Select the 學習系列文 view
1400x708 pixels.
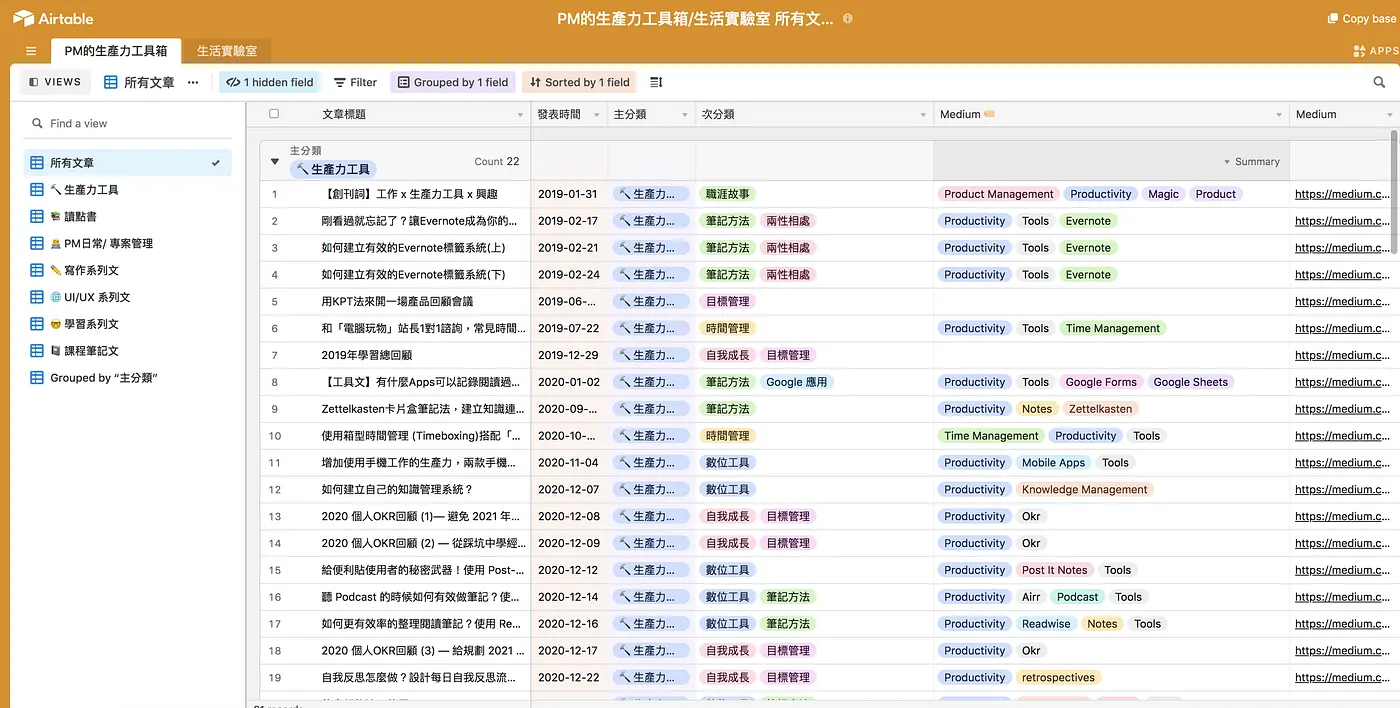(128, 324)
